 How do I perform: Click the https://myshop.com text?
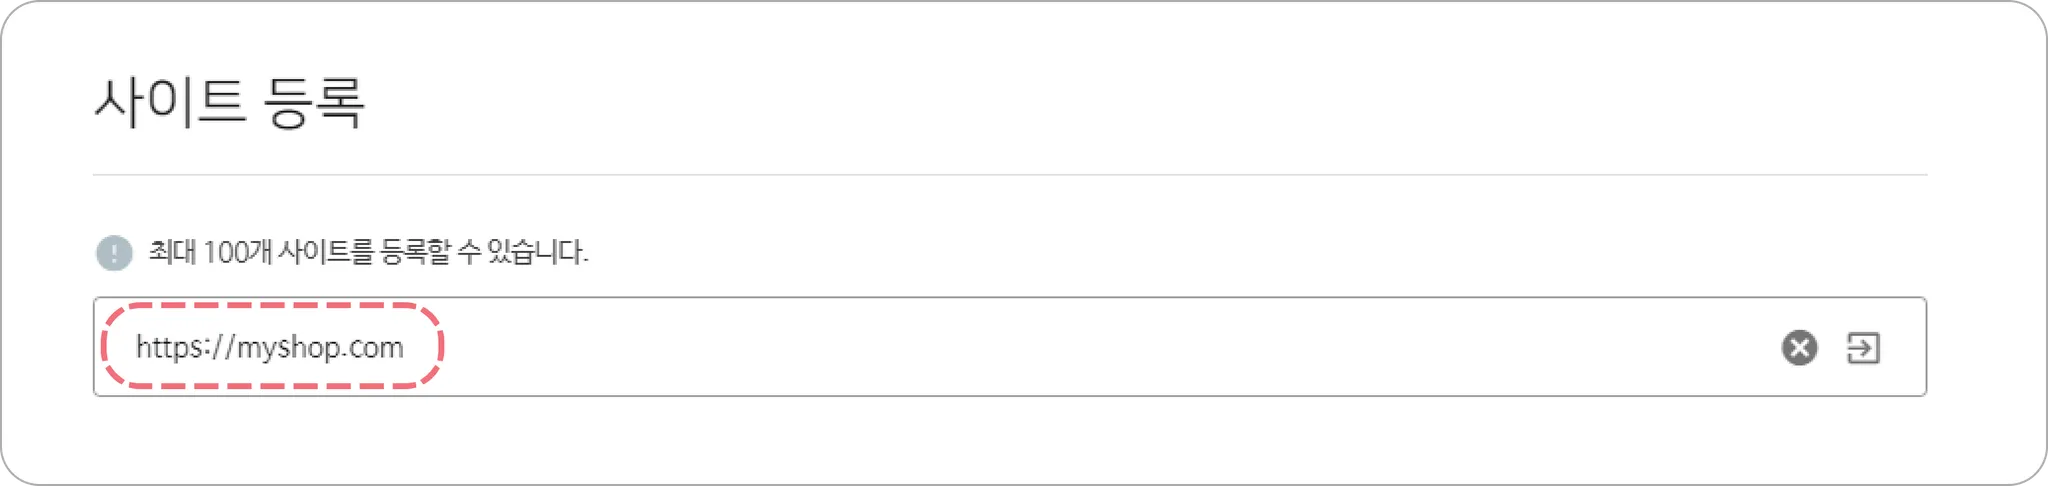click(270, 347)
